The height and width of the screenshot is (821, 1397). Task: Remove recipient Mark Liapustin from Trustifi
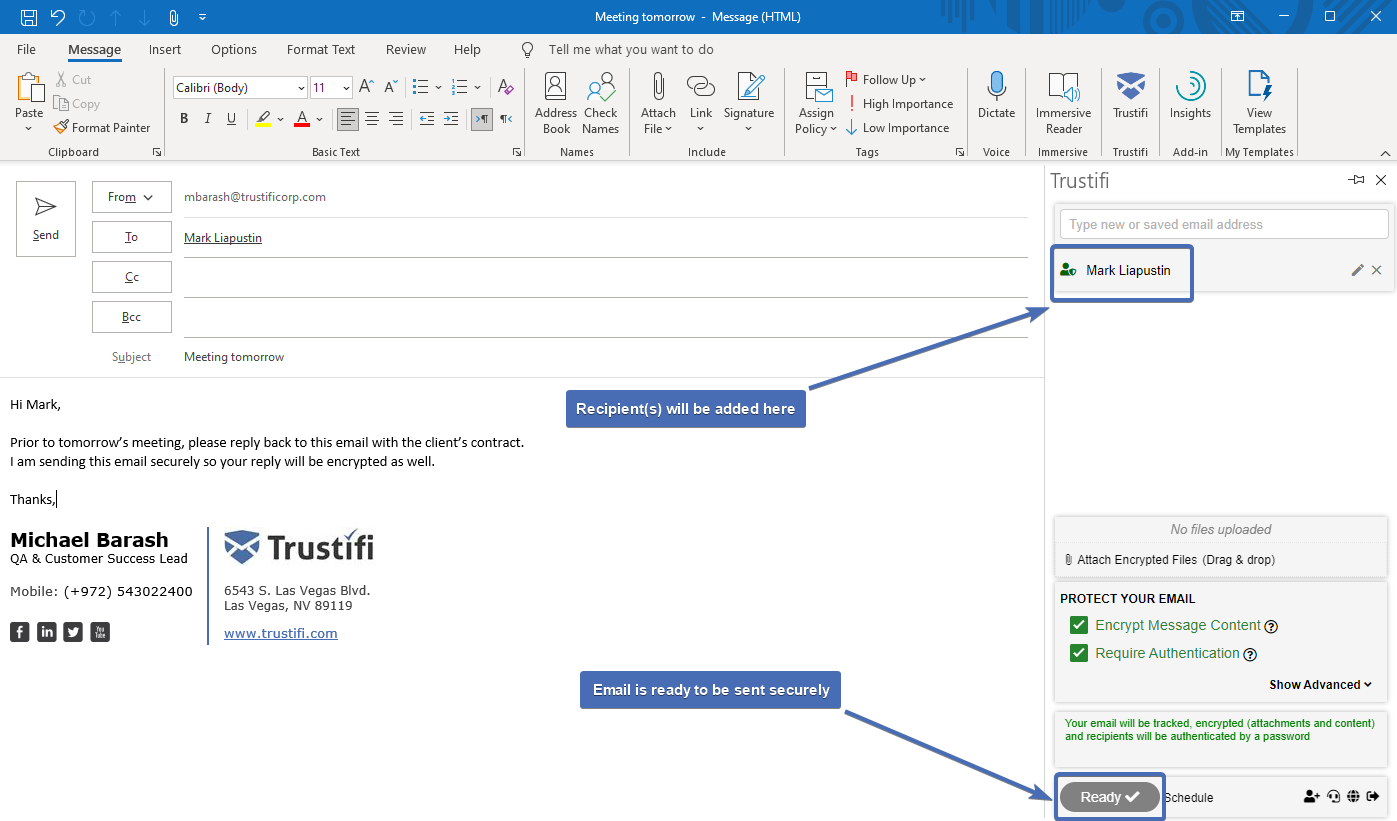click(1377, 270)
